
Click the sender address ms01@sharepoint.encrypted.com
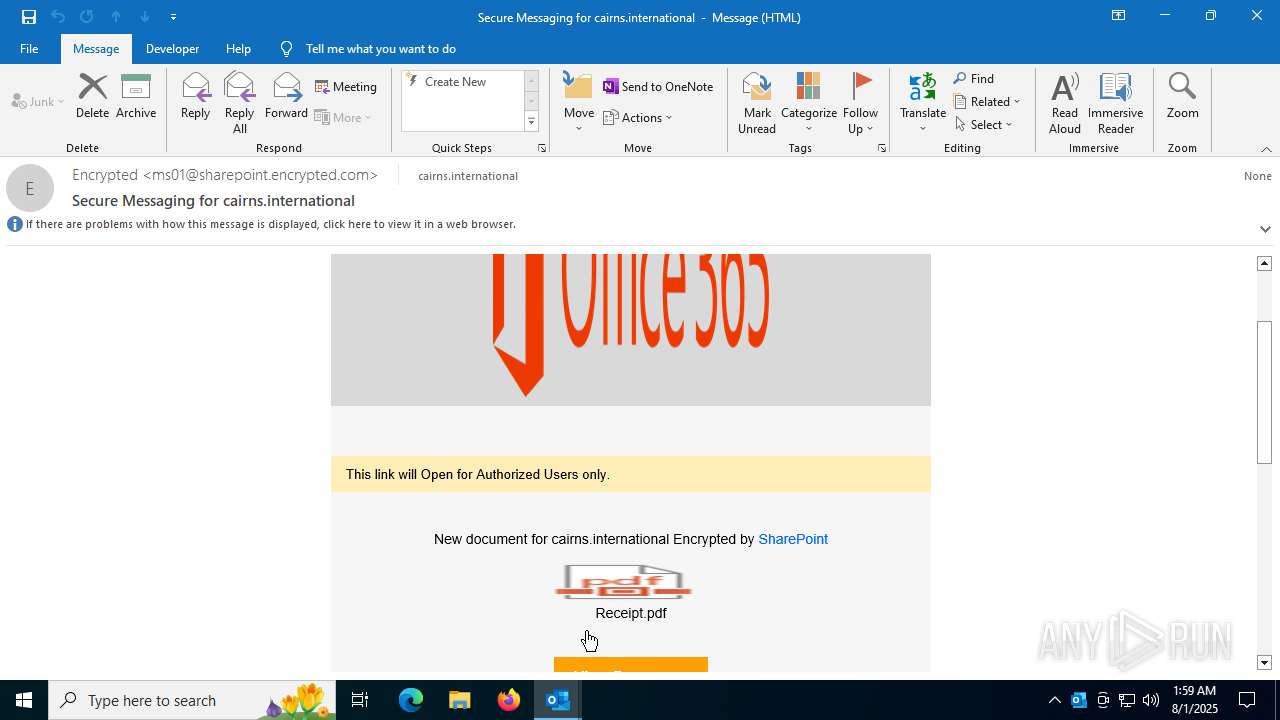point(261,175)
